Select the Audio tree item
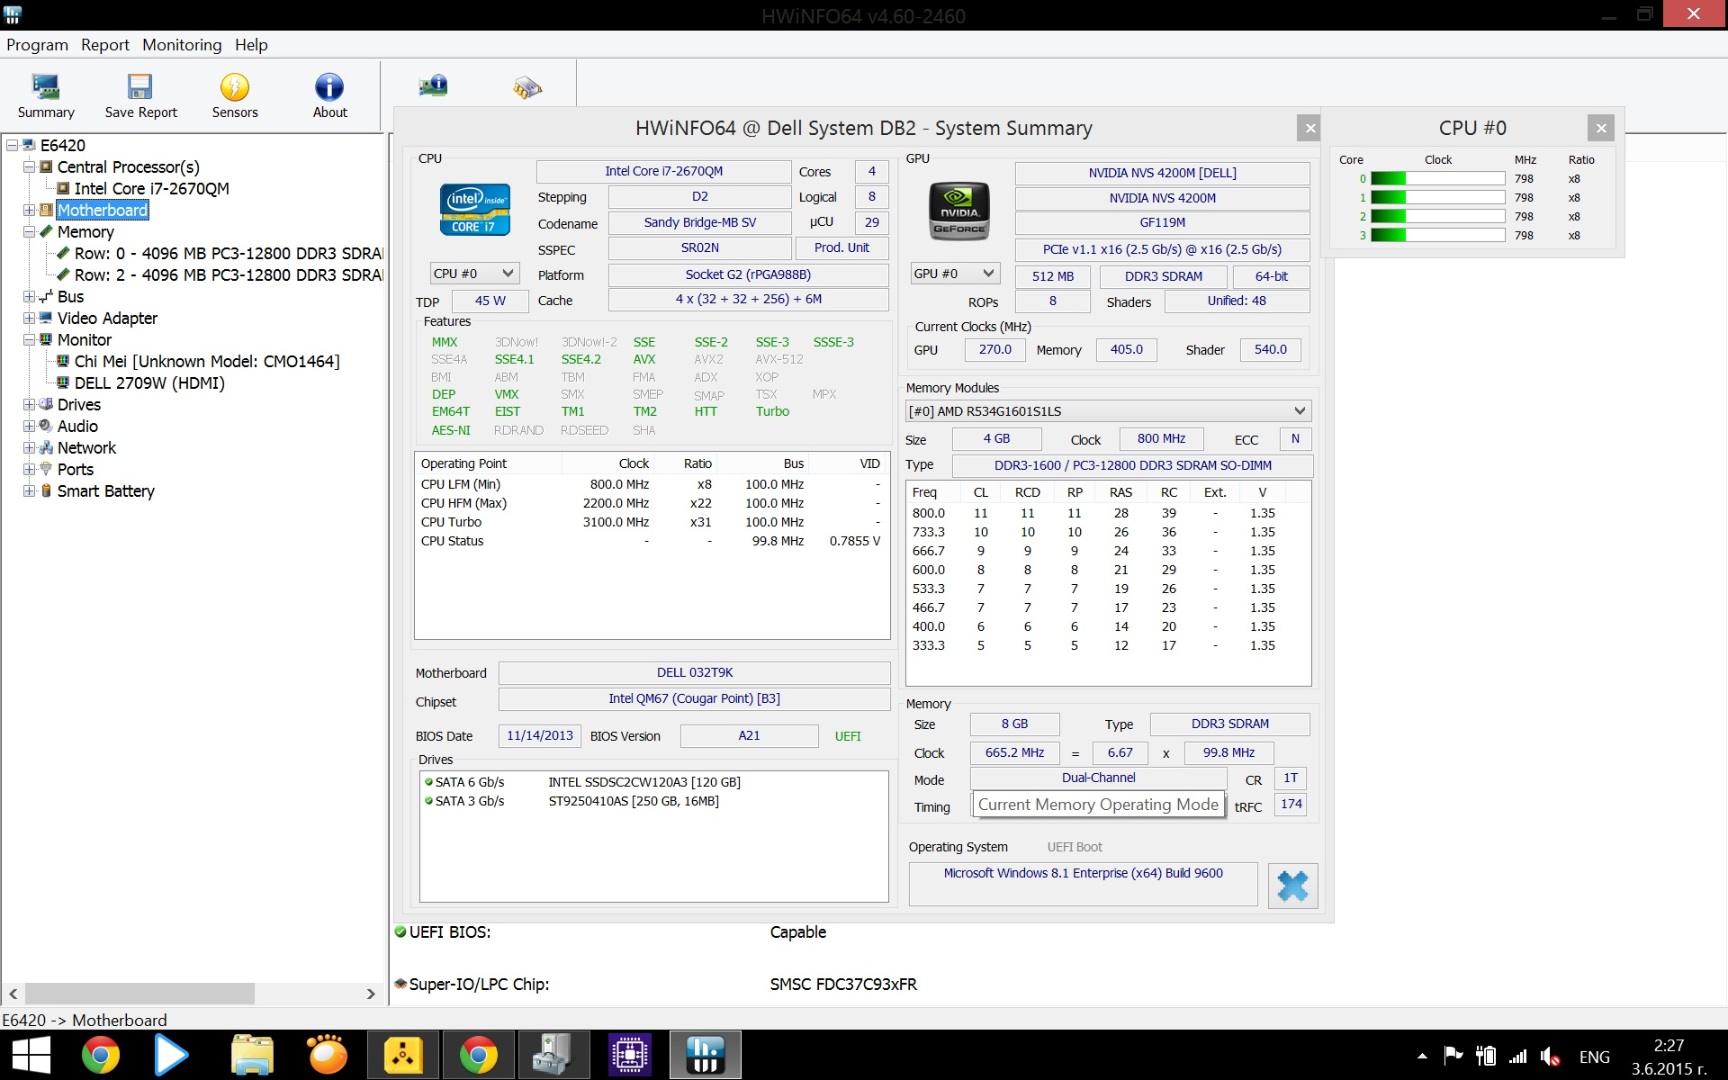The height and width of the screenshot is (1080, 1728). click(x=77, y=426)
